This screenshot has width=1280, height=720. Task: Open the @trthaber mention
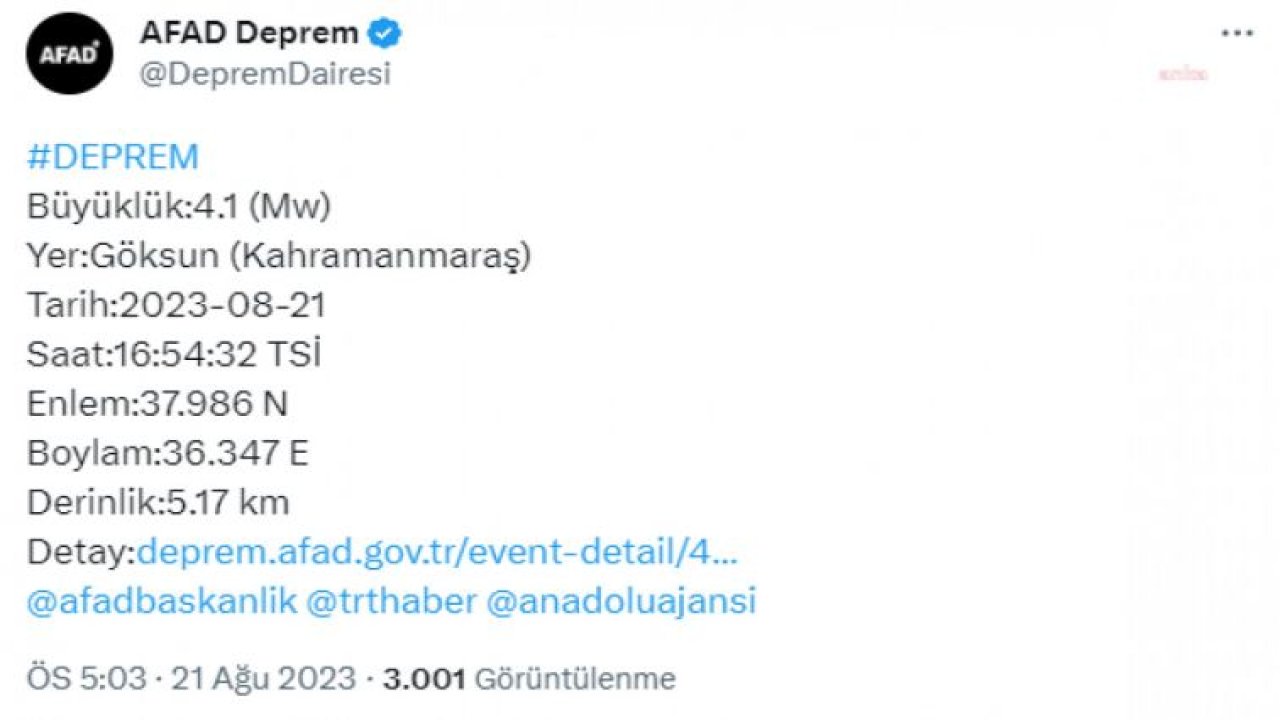point(391,601)
